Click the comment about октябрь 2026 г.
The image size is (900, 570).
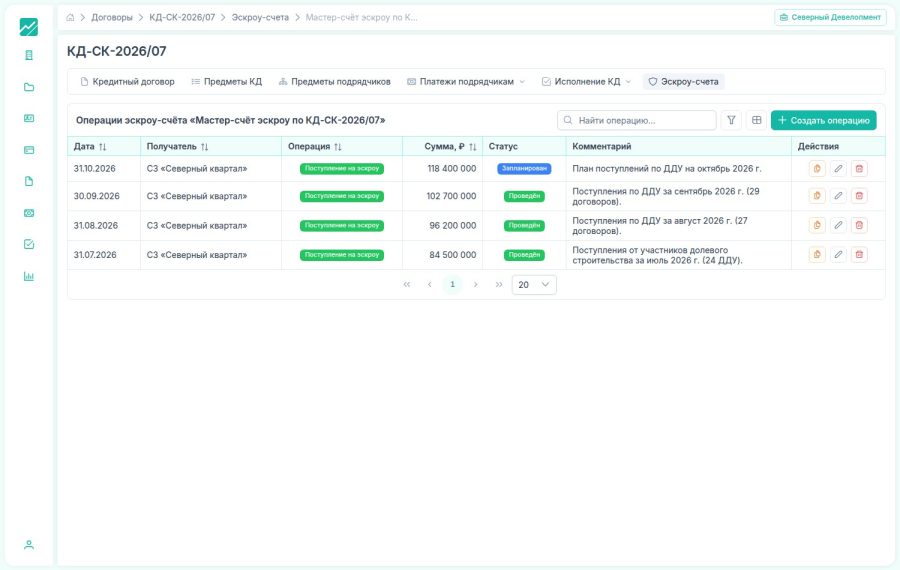click(x=666, y=169)
